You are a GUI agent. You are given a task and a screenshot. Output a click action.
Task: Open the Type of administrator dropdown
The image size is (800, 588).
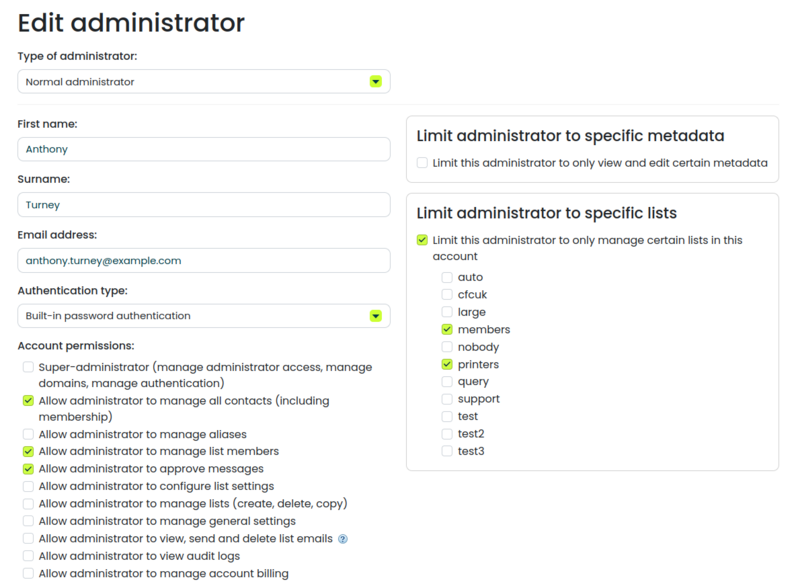pyautogui.click(x=200, y=81)
